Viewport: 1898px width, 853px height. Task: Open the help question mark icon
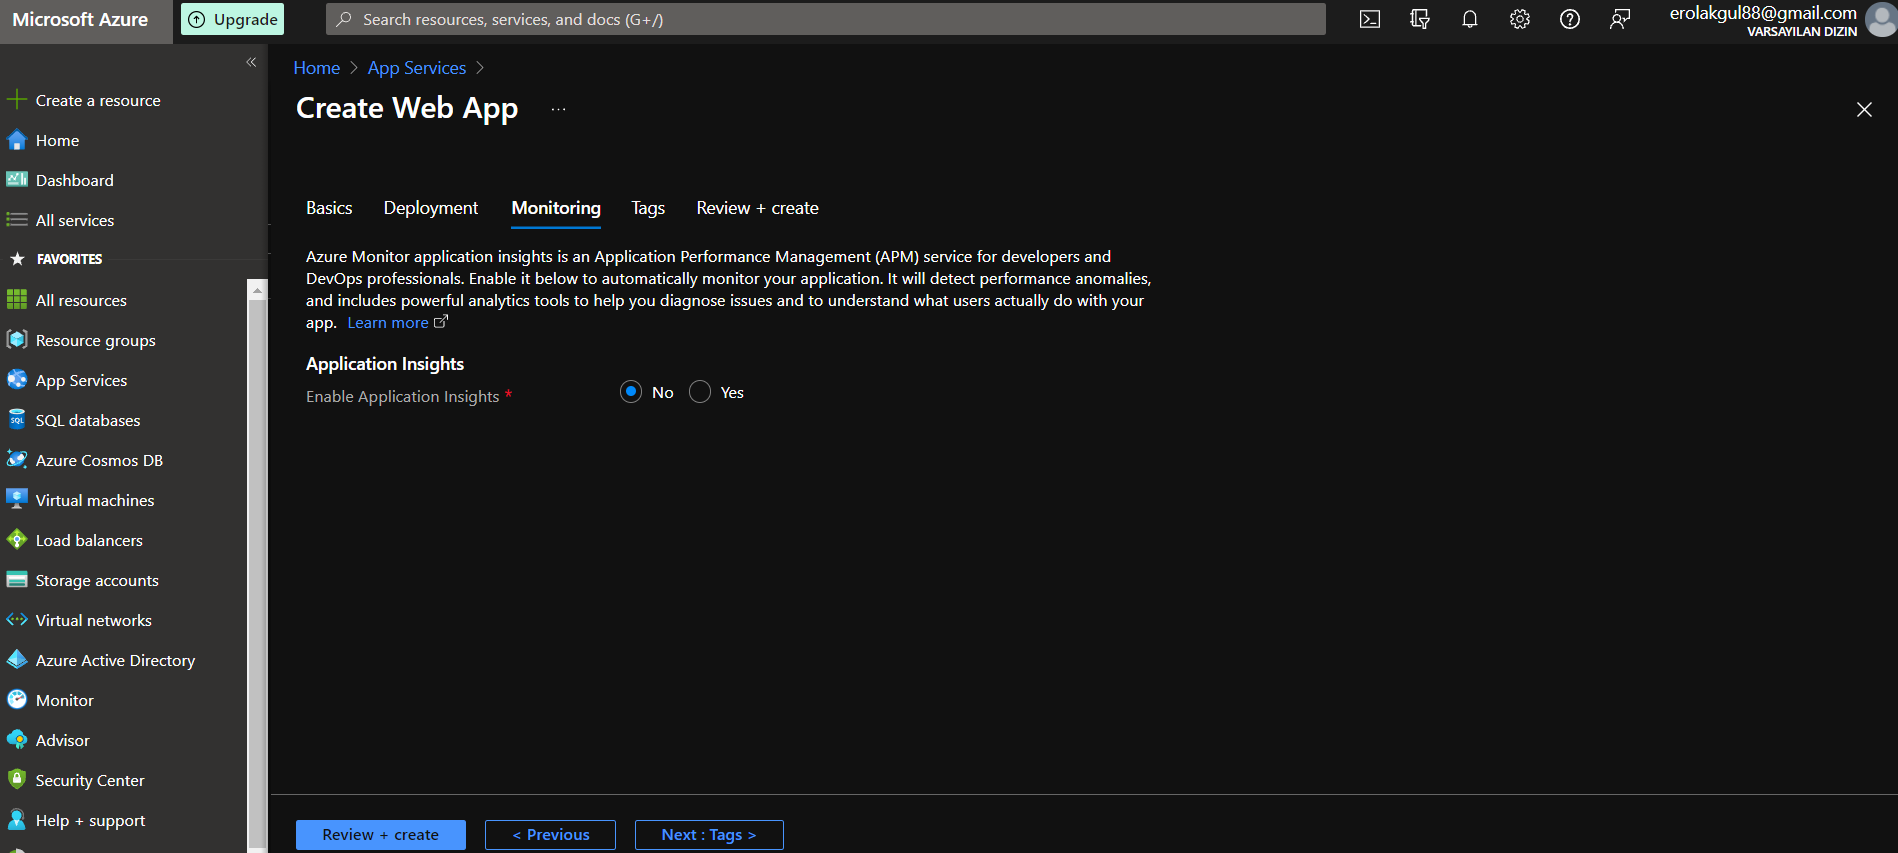[x=1569, y=19]
